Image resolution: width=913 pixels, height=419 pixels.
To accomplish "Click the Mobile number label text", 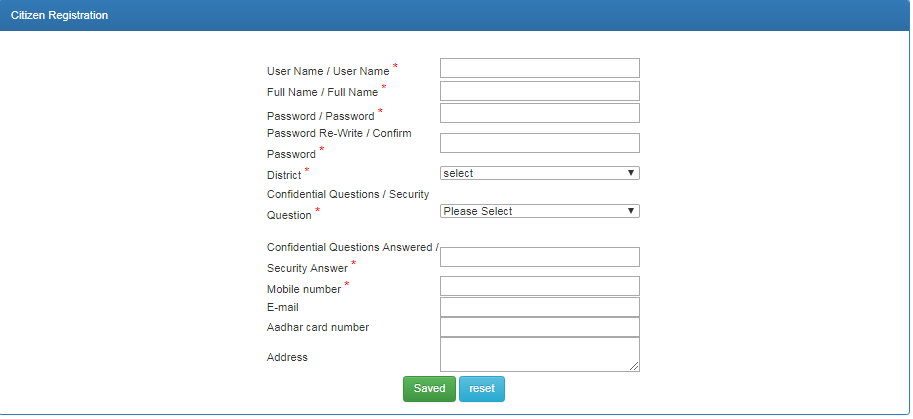I will (x=304, y=290).
